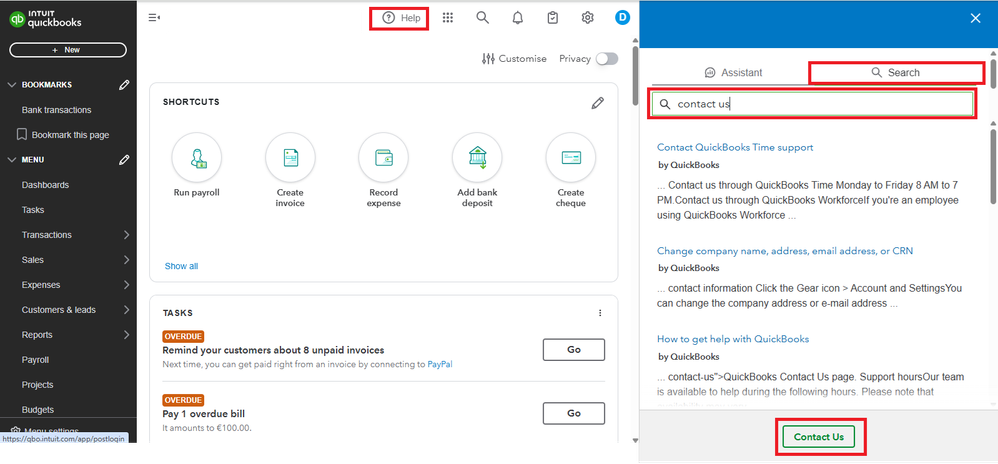
Task: Open How to get help with QuickBooks
Action: pos(733,339)
